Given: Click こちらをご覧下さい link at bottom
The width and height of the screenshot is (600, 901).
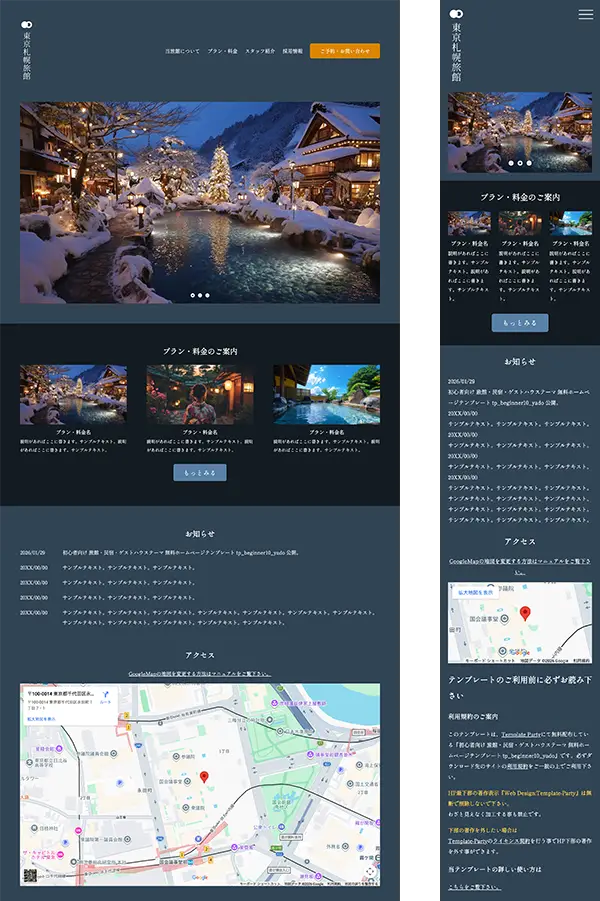Looking at the screenshot, I should coord(474,887).
